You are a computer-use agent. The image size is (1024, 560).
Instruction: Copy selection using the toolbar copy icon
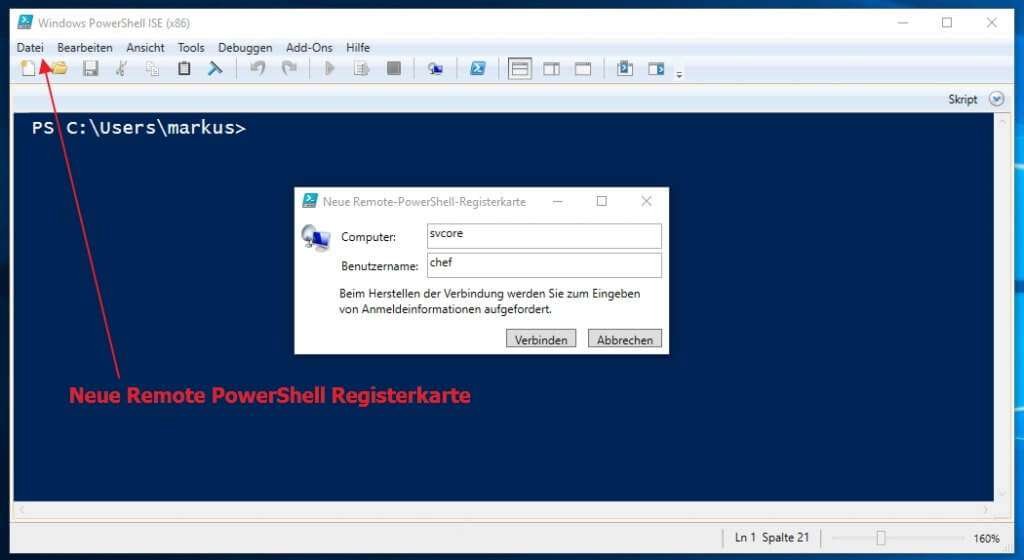tap(152, 68)
